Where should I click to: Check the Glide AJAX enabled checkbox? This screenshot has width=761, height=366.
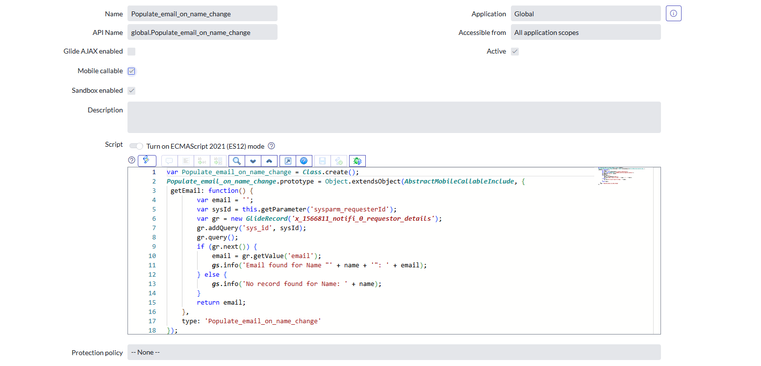coord(132,51)
